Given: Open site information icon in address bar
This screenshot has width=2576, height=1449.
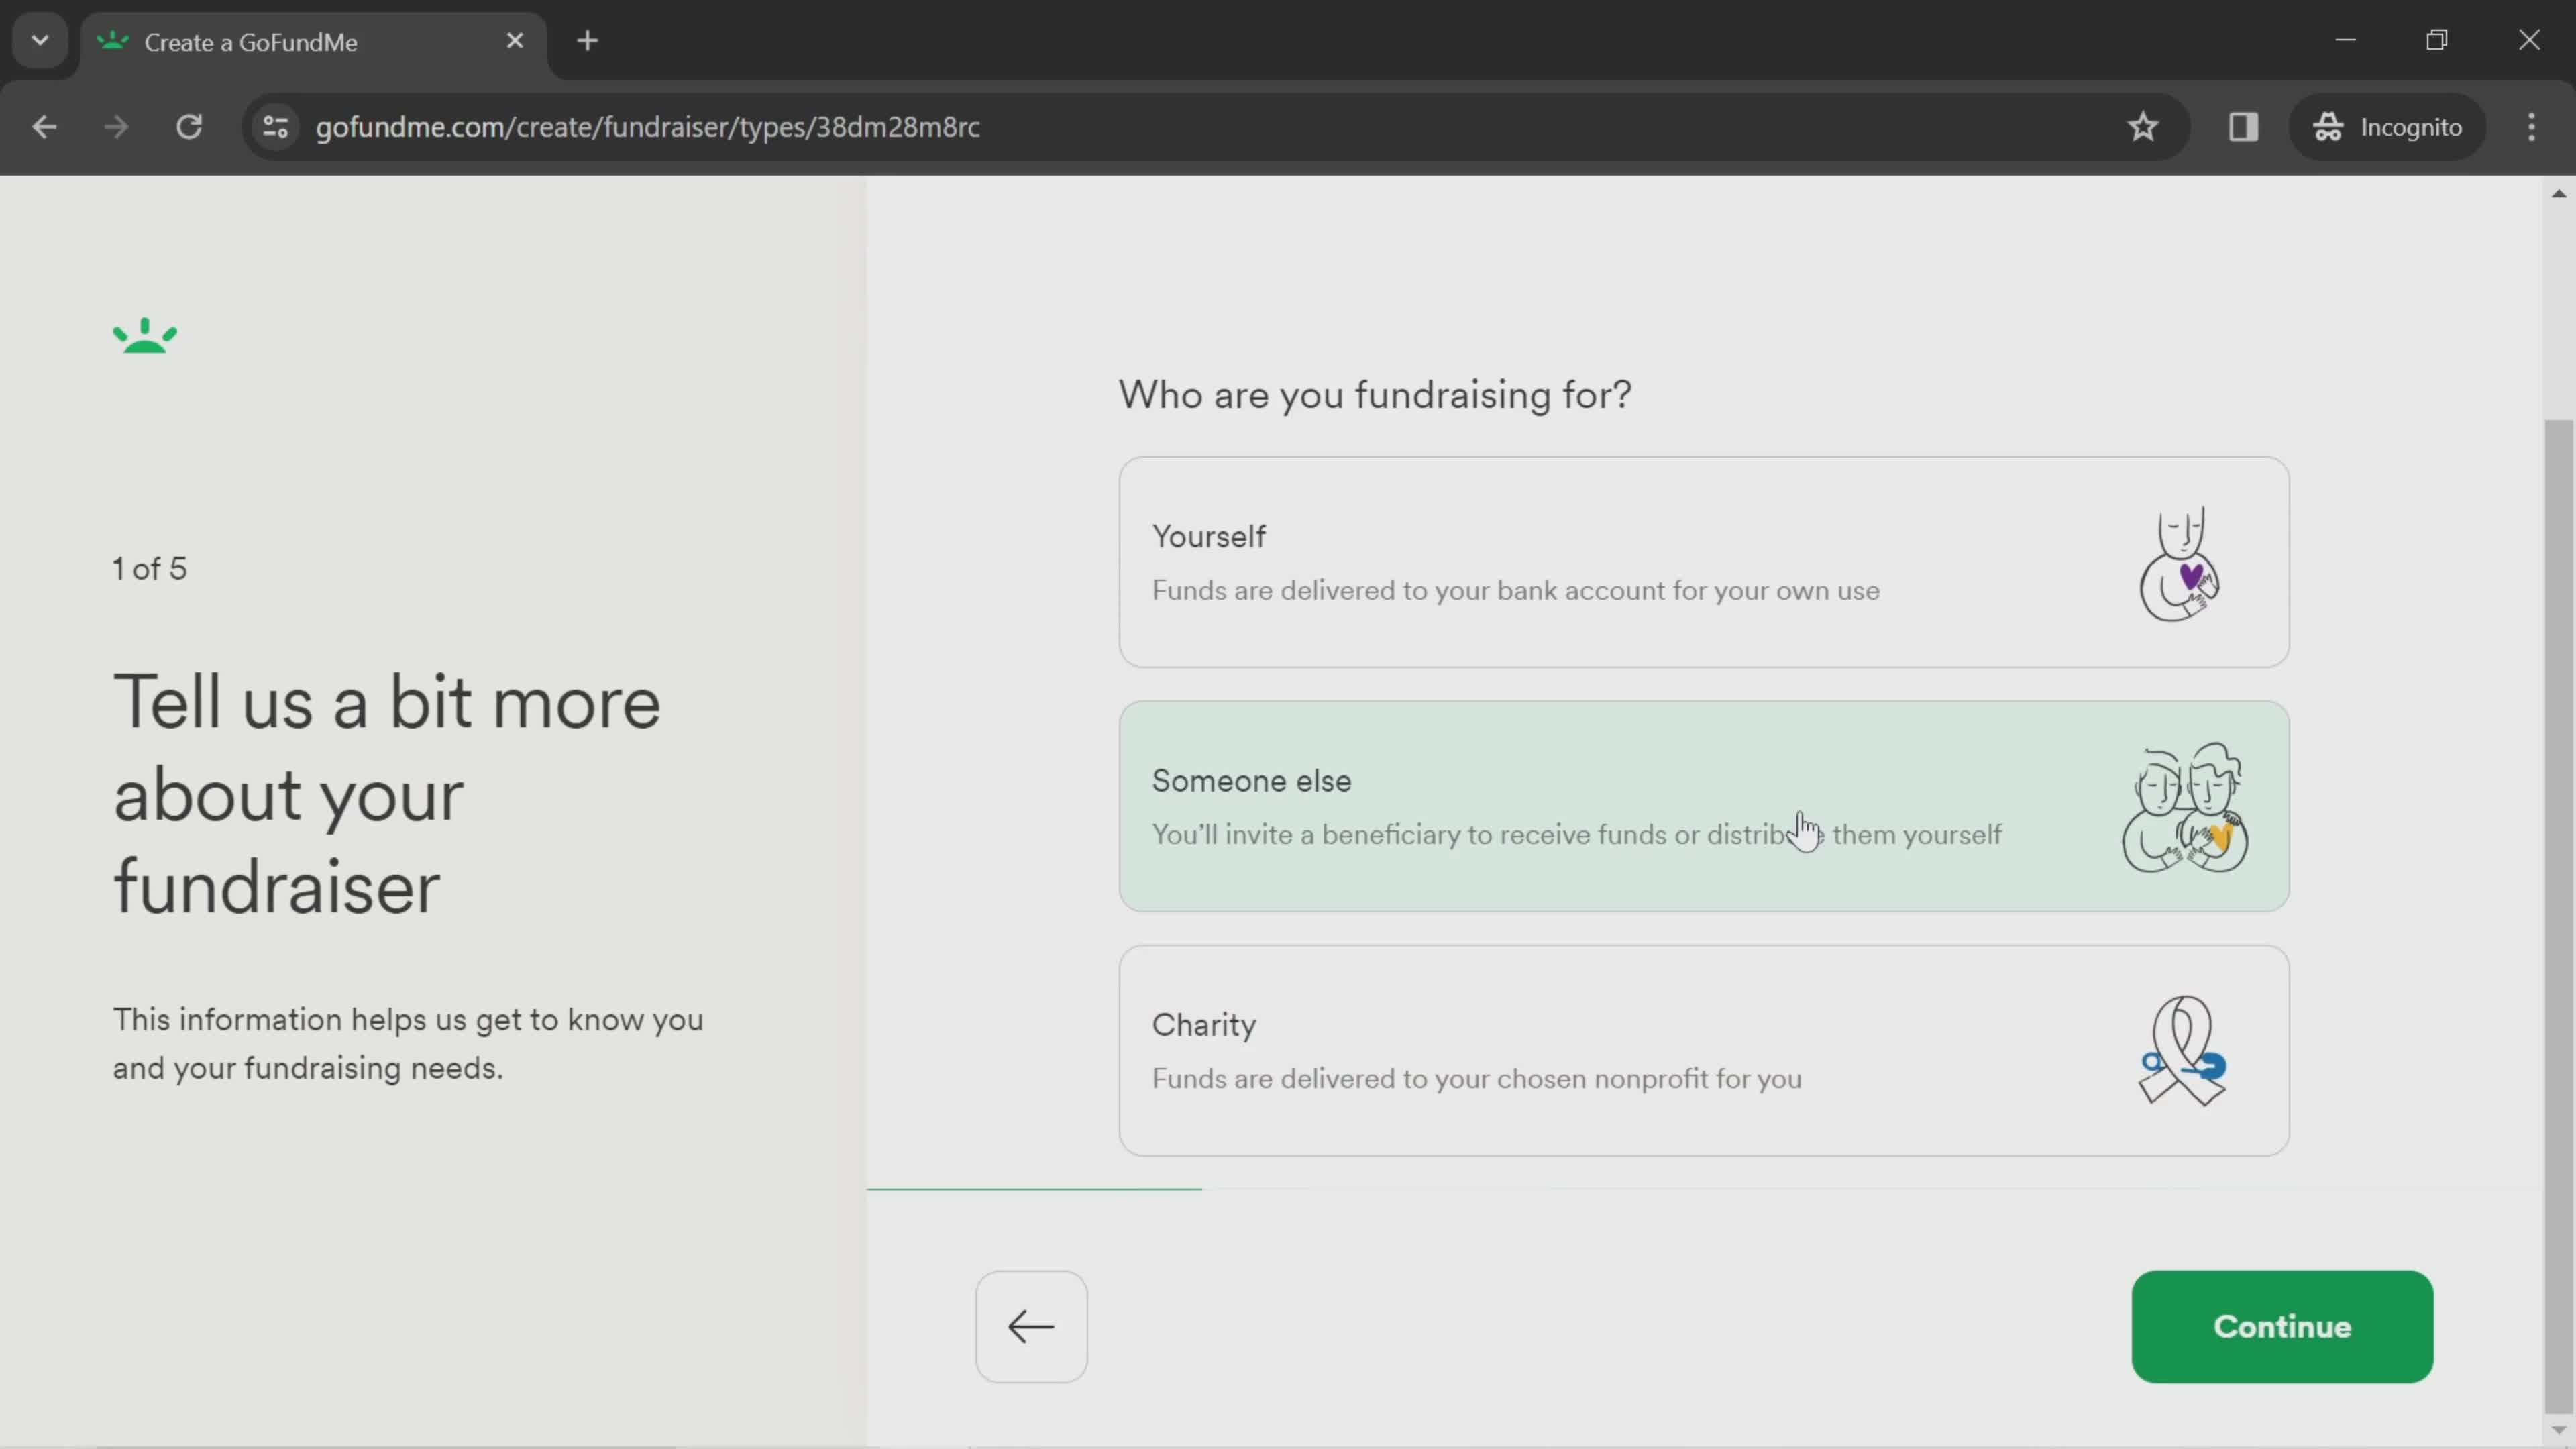Looking at the screenshot, I should click(x=276, y=127).
